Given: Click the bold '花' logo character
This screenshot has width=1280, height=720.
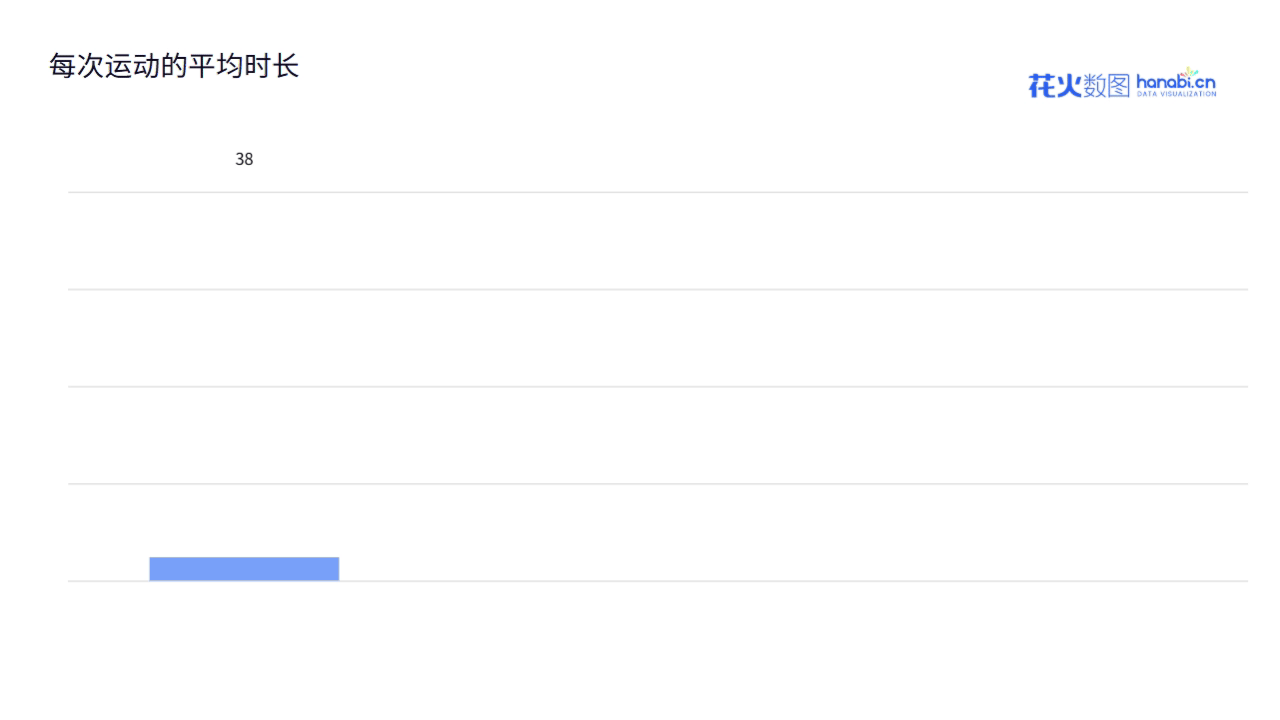Looking at the screenshot, I should (x=1042, y=86).
